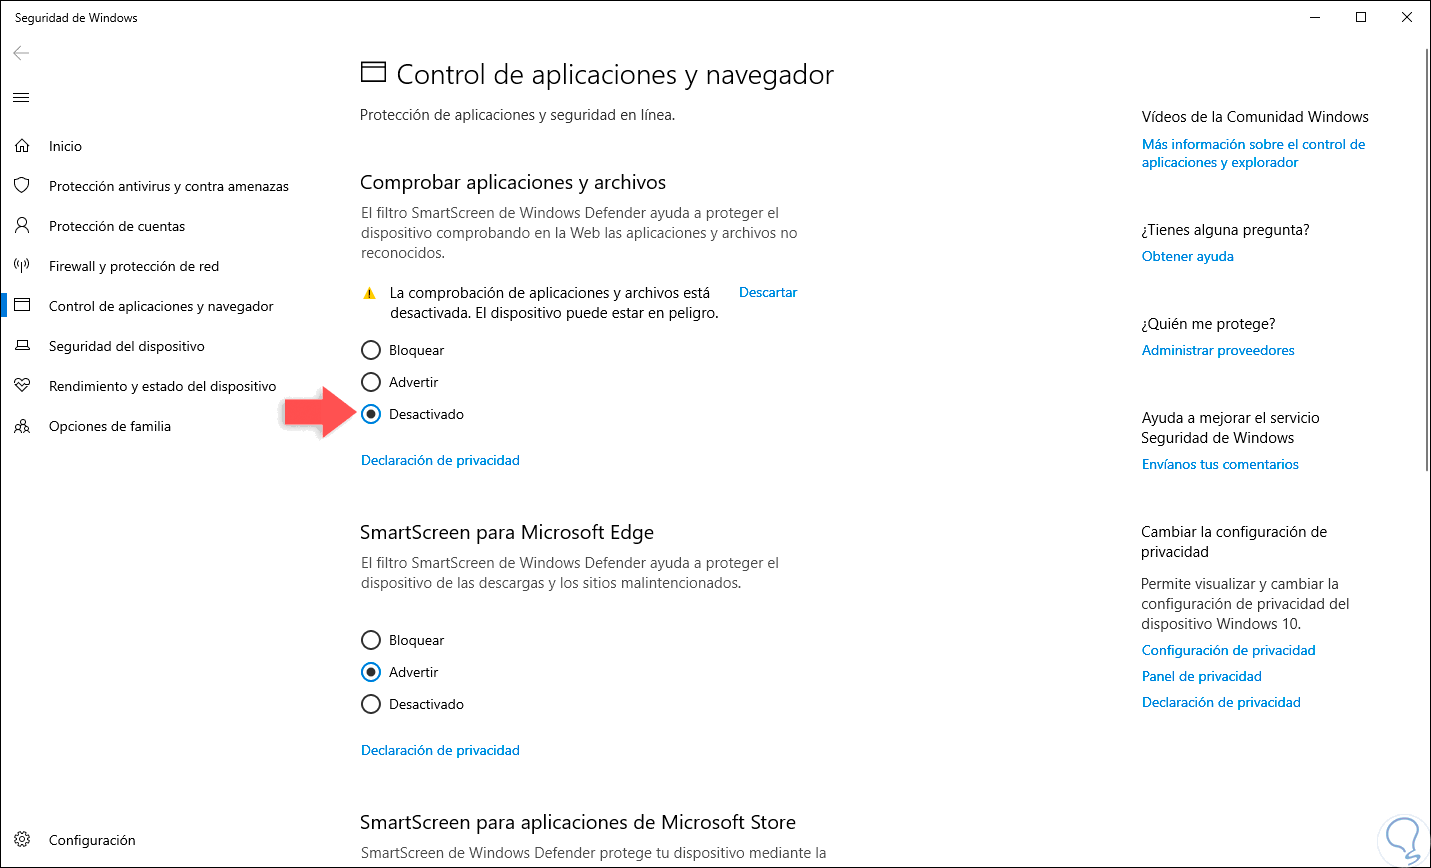Click the Inicio home icon

tap(22, 146)
